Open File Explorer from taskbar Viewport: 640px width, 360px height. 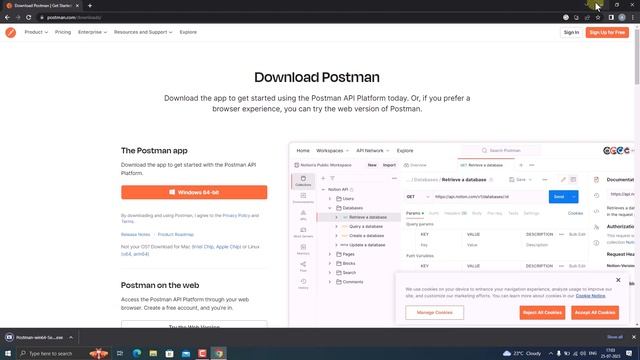pos(153,353)
